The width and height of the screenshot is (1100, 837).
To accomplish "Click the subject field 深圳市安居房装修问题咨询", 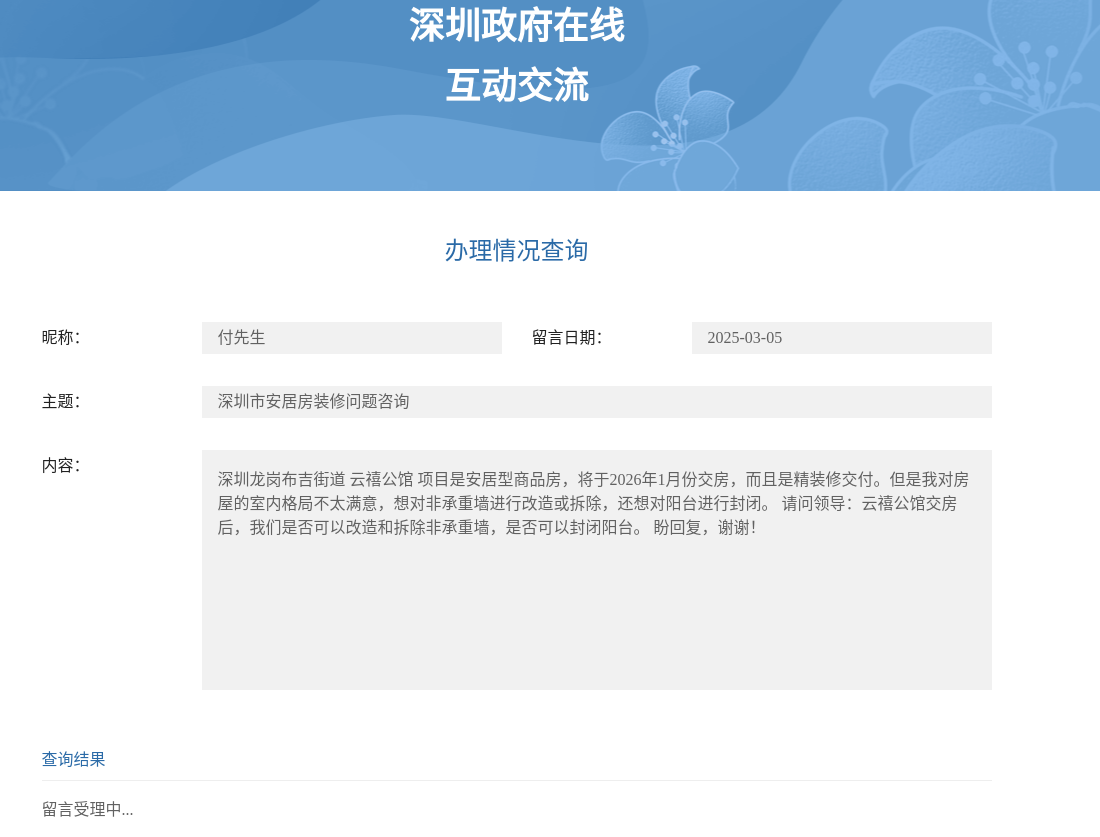I will (x=596, y=401).
